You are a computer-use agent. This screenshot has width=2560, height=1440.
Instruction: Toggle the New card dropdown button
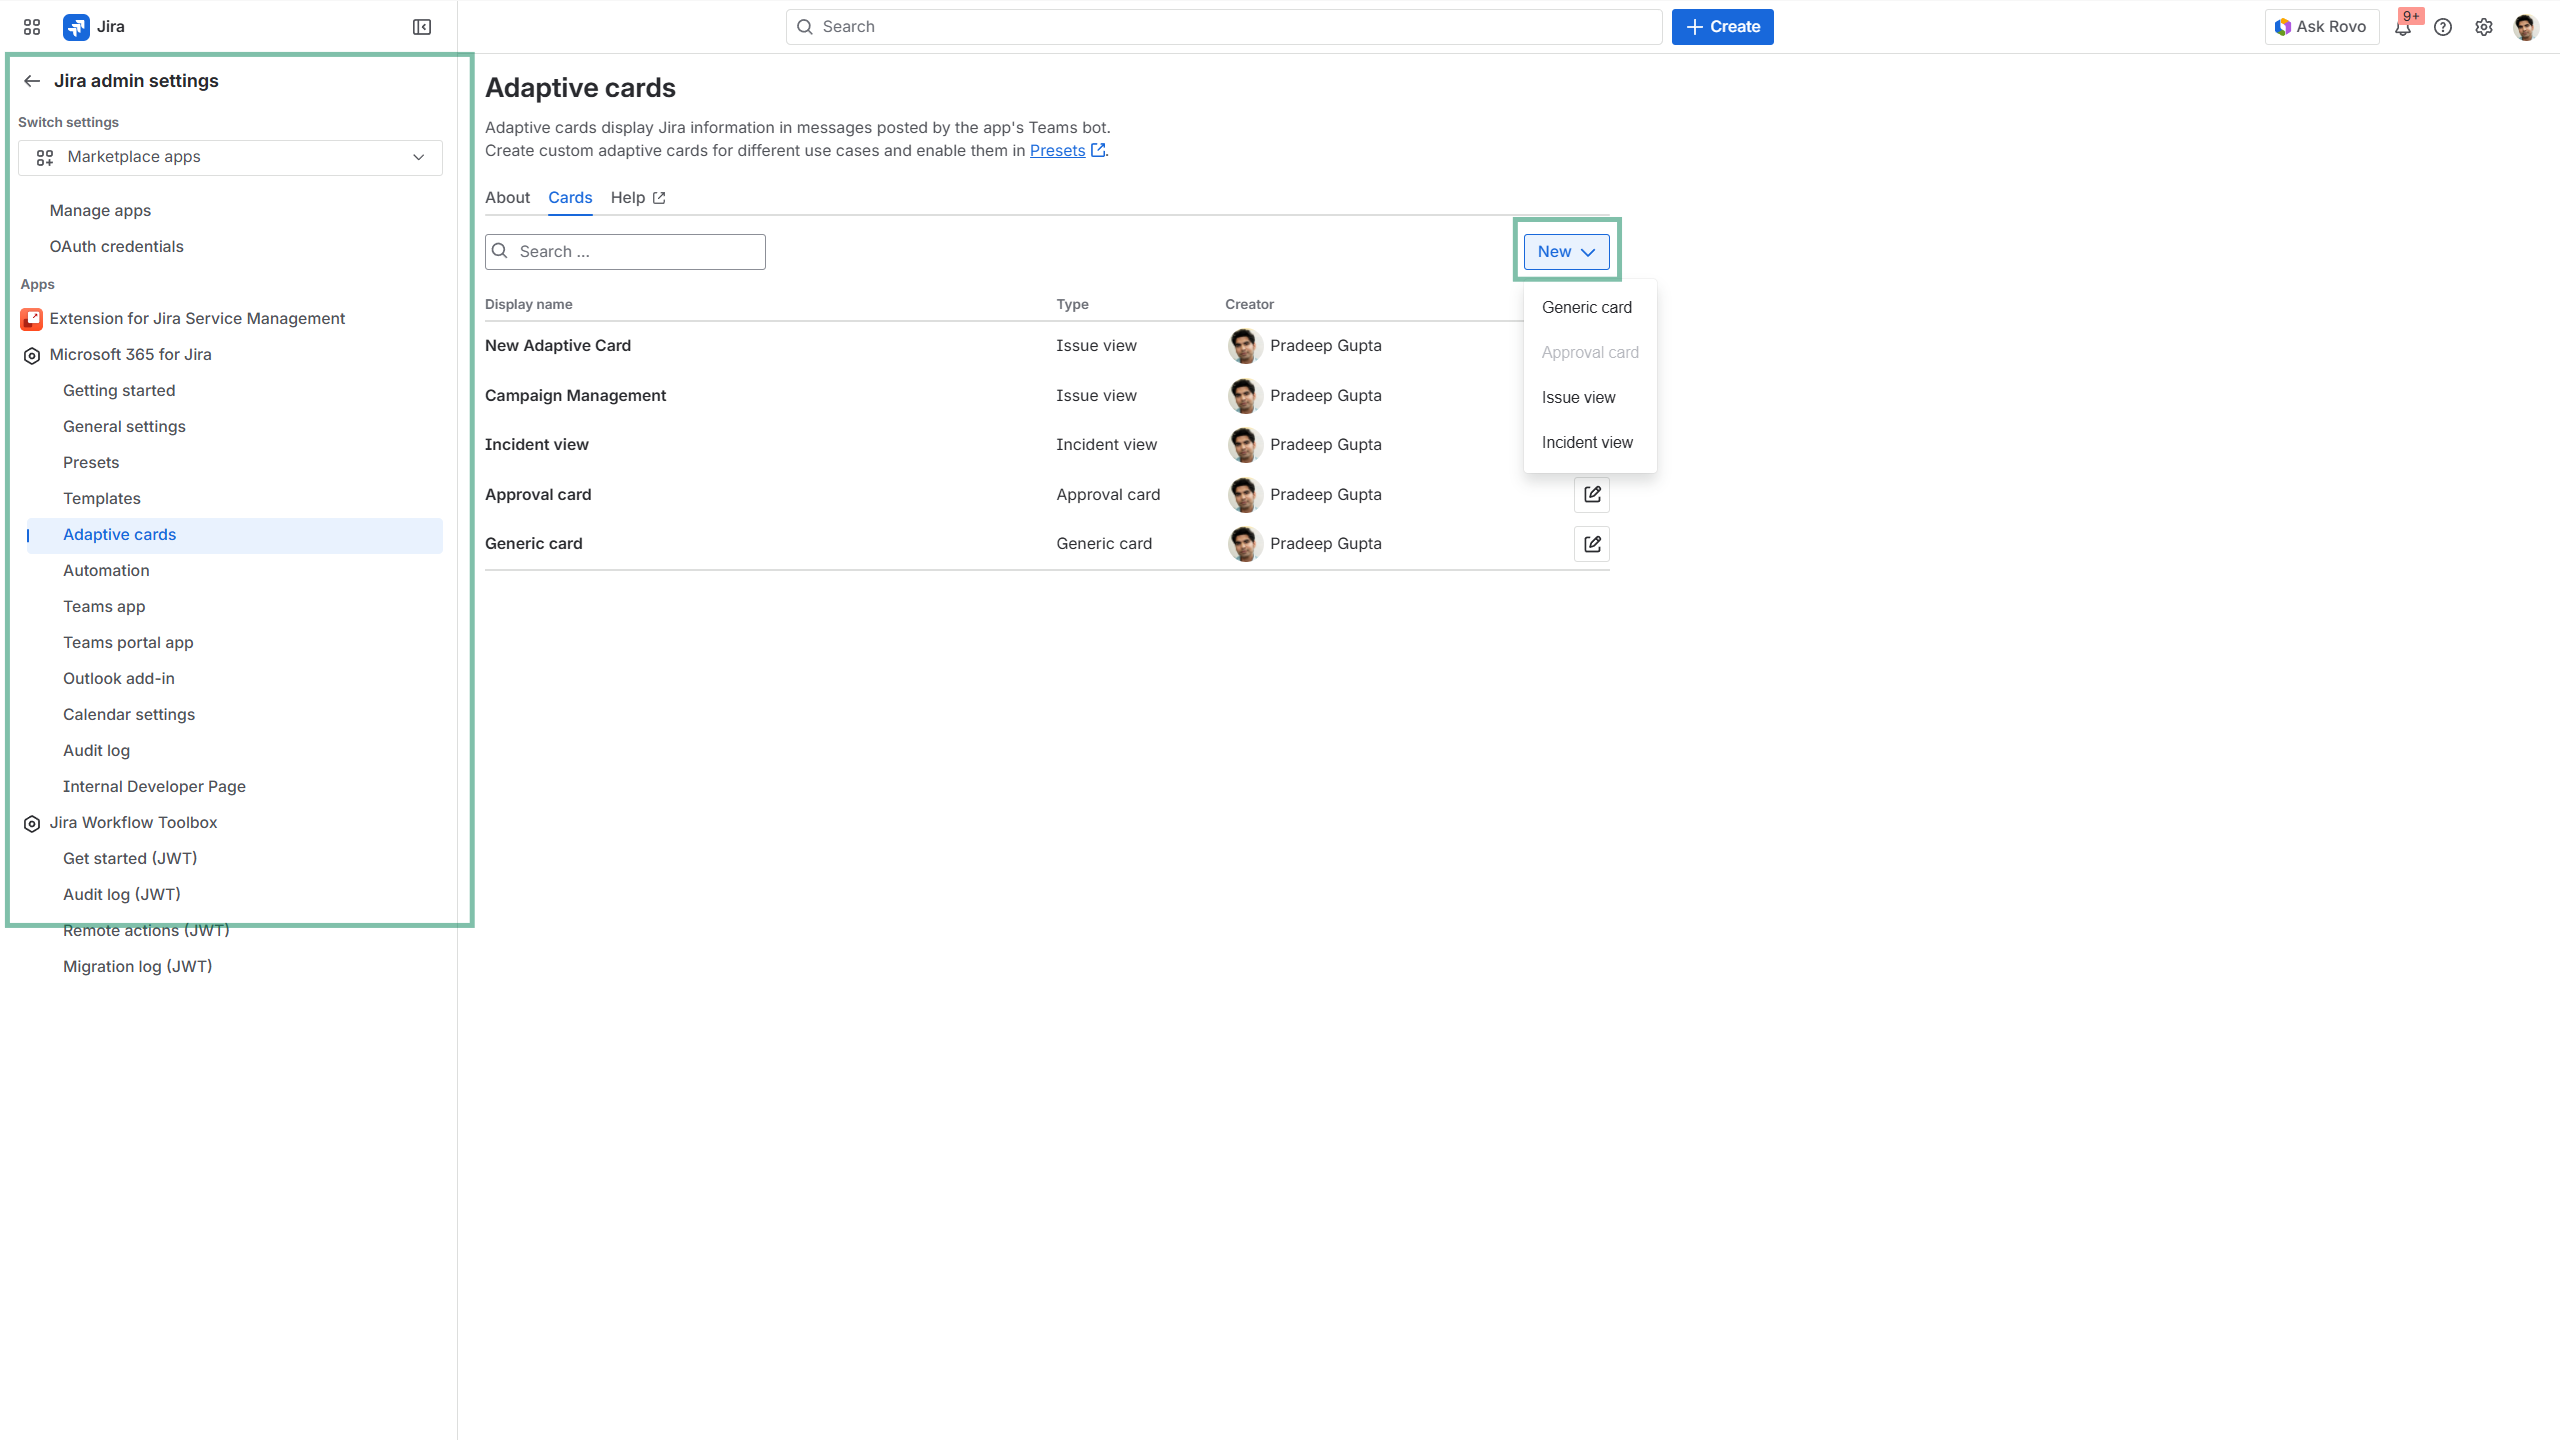pos(1566,252)
